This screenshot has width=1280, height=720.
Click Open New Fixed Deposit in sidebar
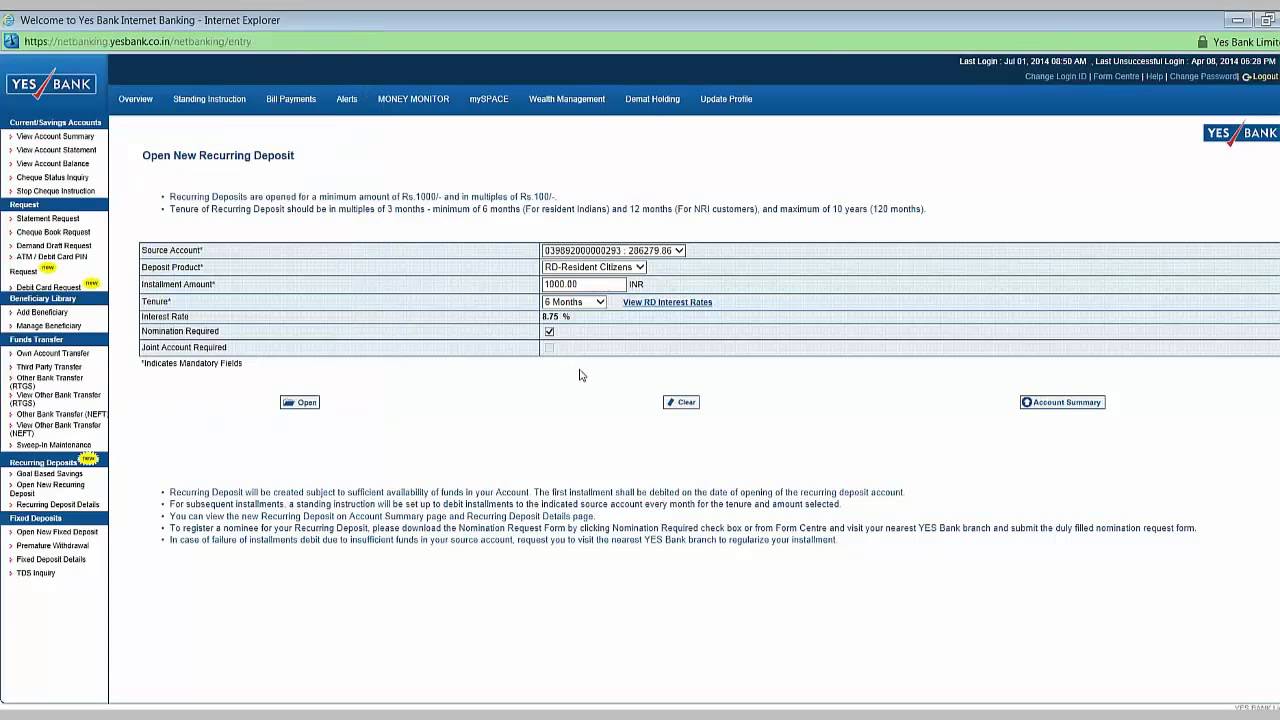click(x=57, y=532)
